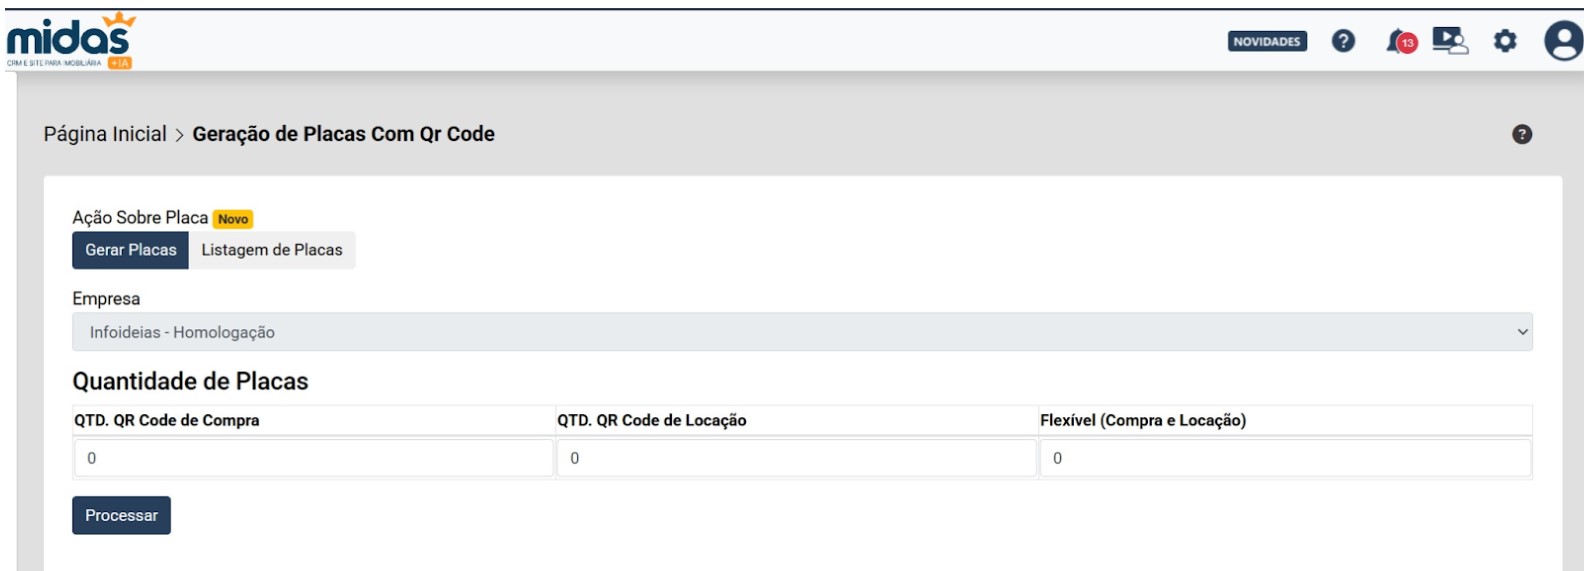Click the Flexível (Compra e Locação) column header
Screen dimensions: 1588x571
[x=1143, y=420]
